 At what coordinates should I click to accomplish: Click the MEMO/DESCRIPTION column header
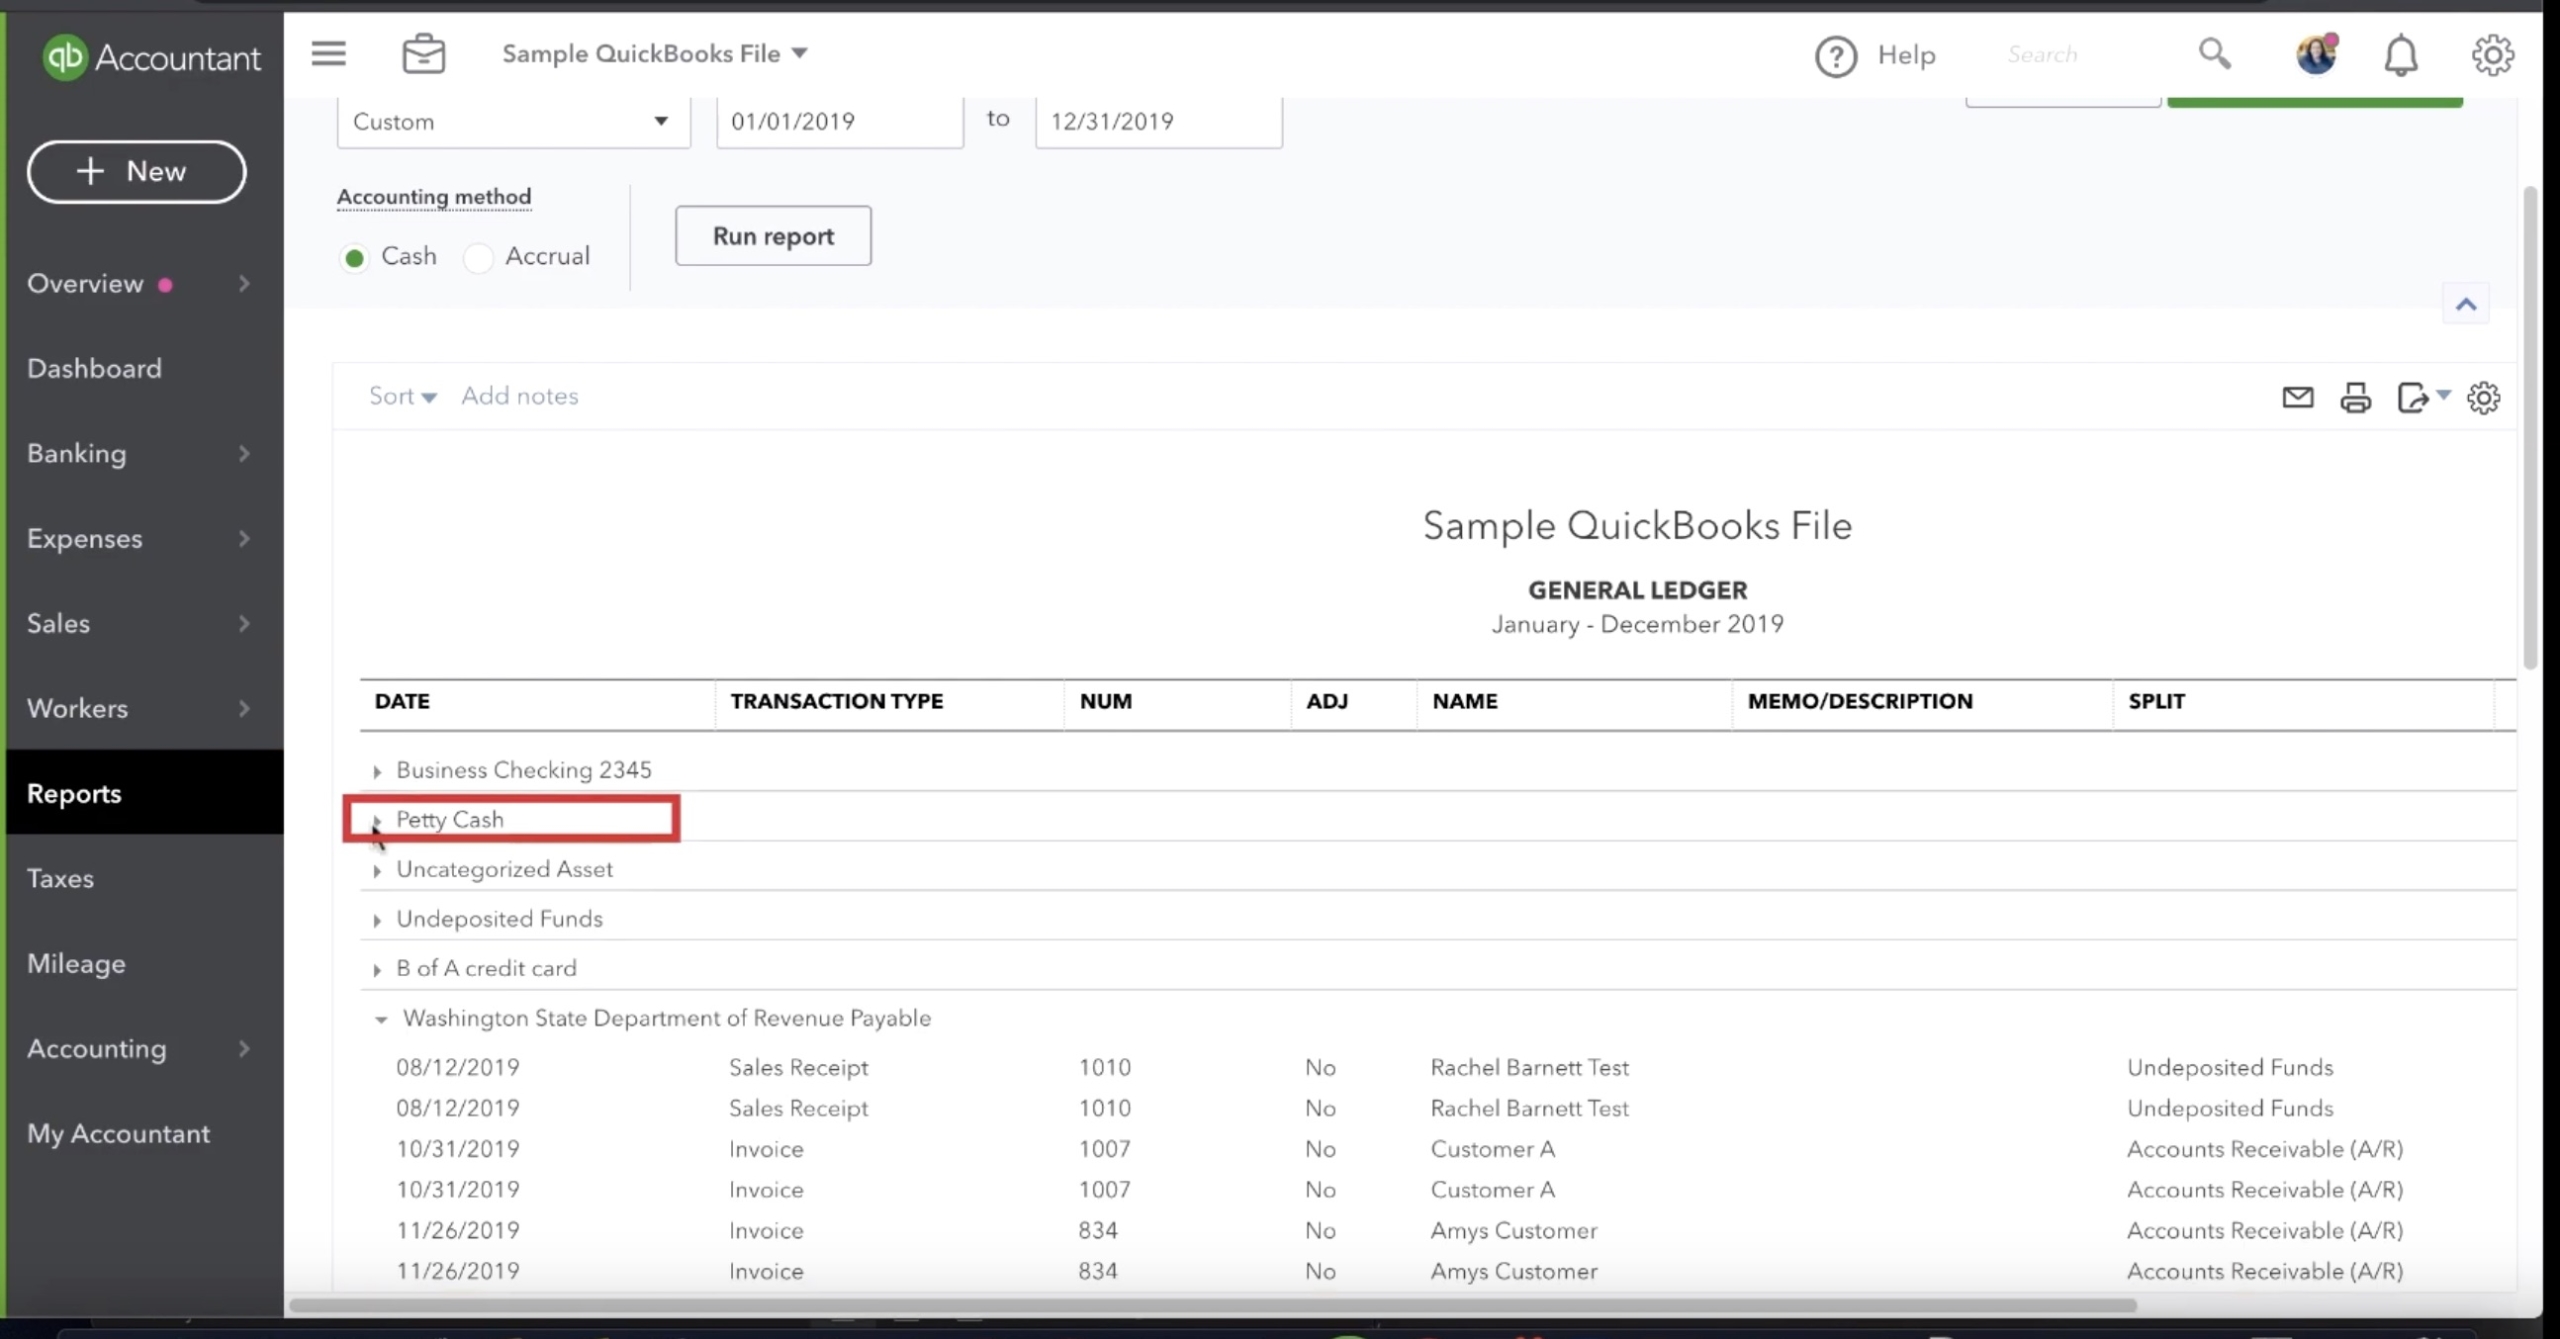coord(1860,702)
